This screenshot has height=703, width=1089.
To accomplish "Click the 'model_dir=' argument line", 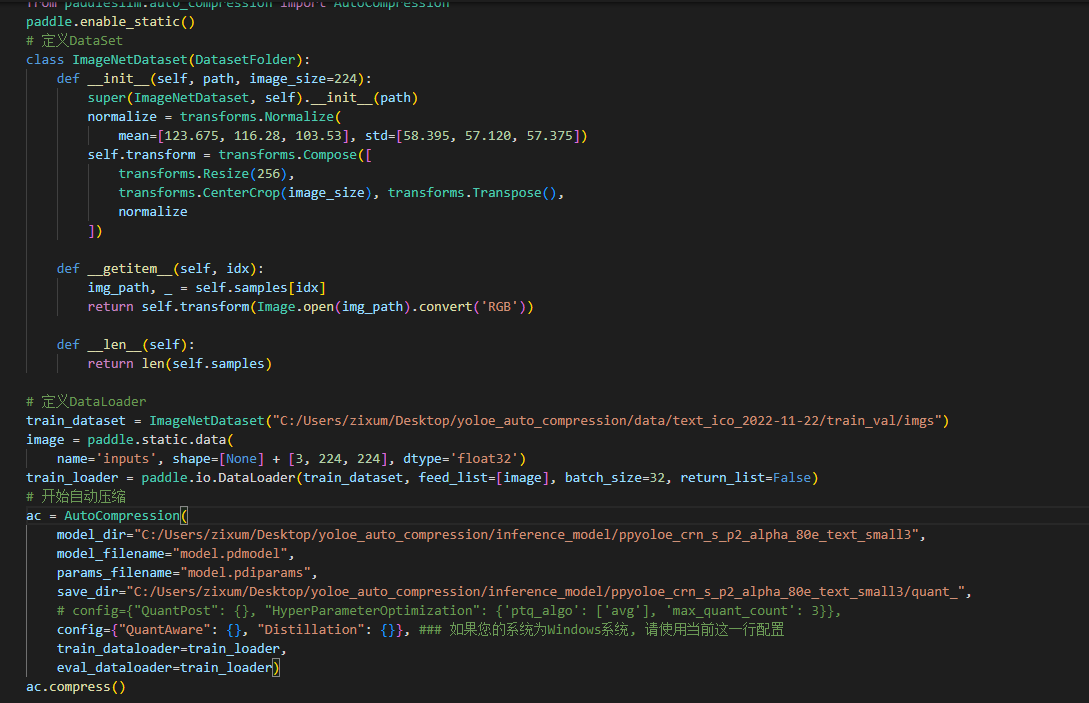I will (491, 534).
